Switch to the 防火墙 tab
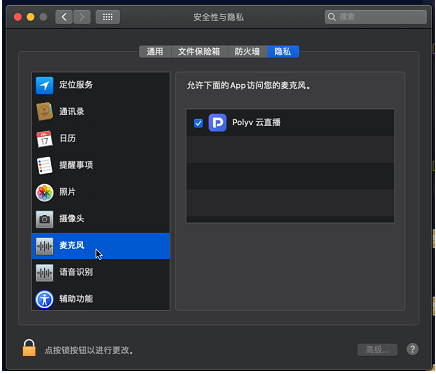The height and width of the screenshot is (374, 436). tap(247, 52)
